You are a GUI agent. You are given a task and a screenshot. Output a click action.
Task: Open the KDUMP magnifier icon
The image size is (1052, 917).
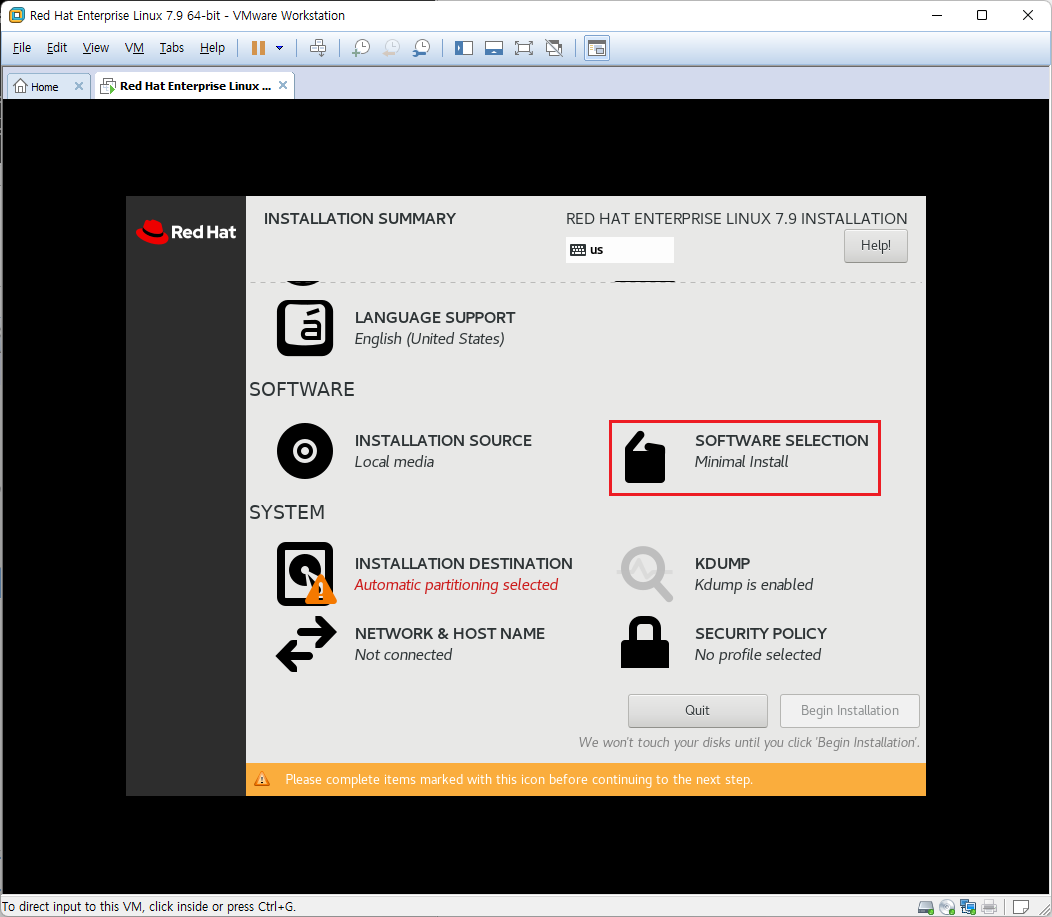[x=645, y=574]
